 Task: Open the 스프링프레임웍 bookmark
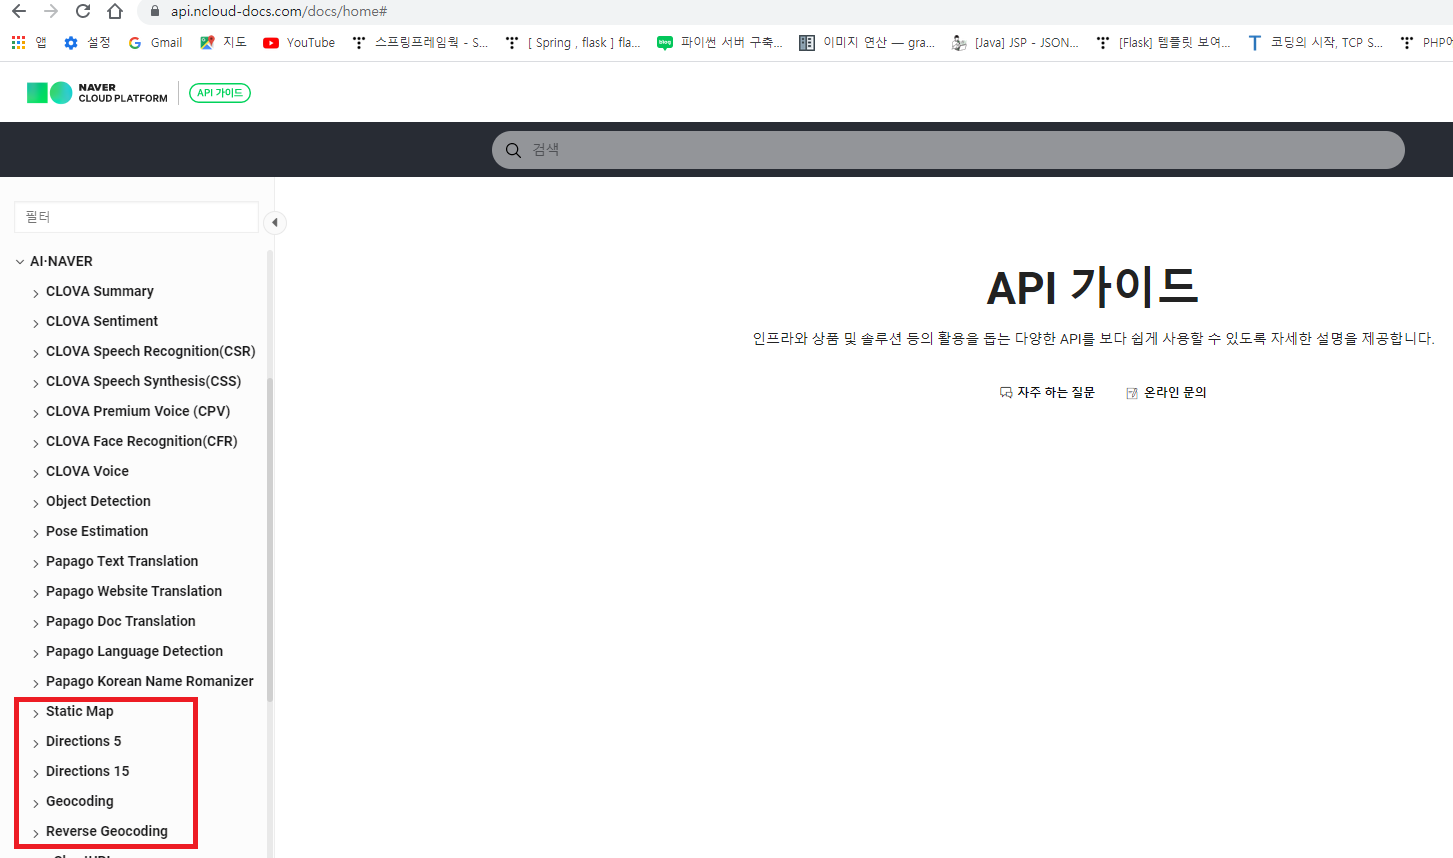(420, 43)
